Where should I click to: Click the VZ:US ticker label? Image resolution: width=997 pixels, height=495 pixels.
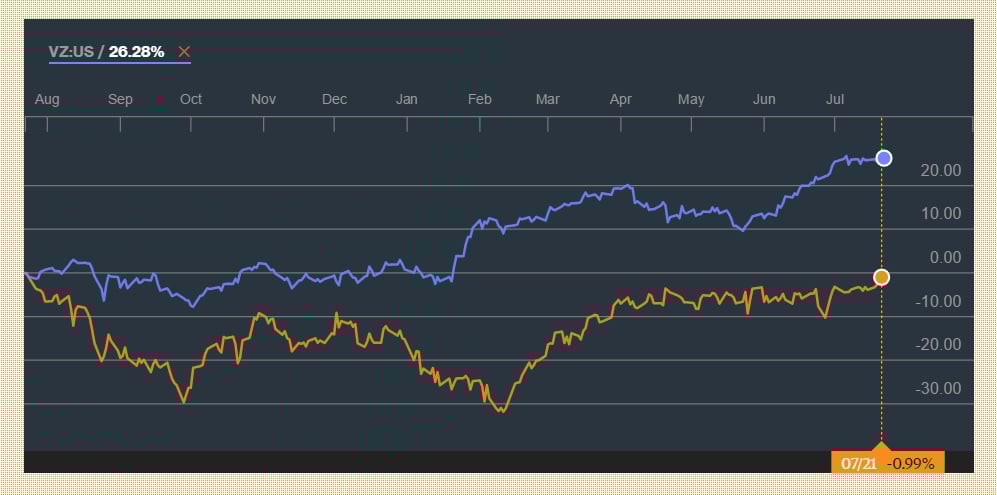point(71,52)
